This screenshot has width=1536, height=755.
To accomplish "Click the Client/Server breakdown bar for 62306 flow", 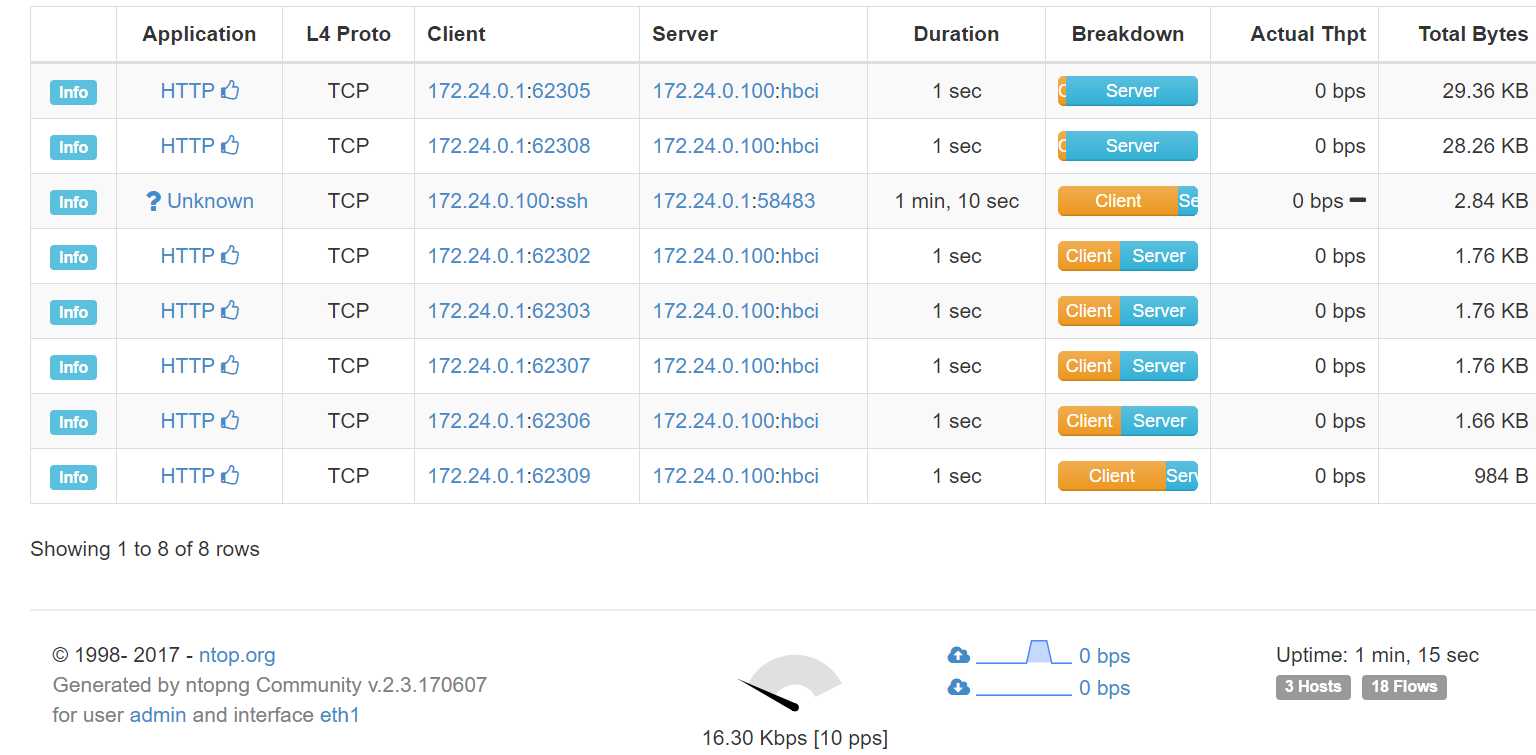I will (x=1127, y=421).
